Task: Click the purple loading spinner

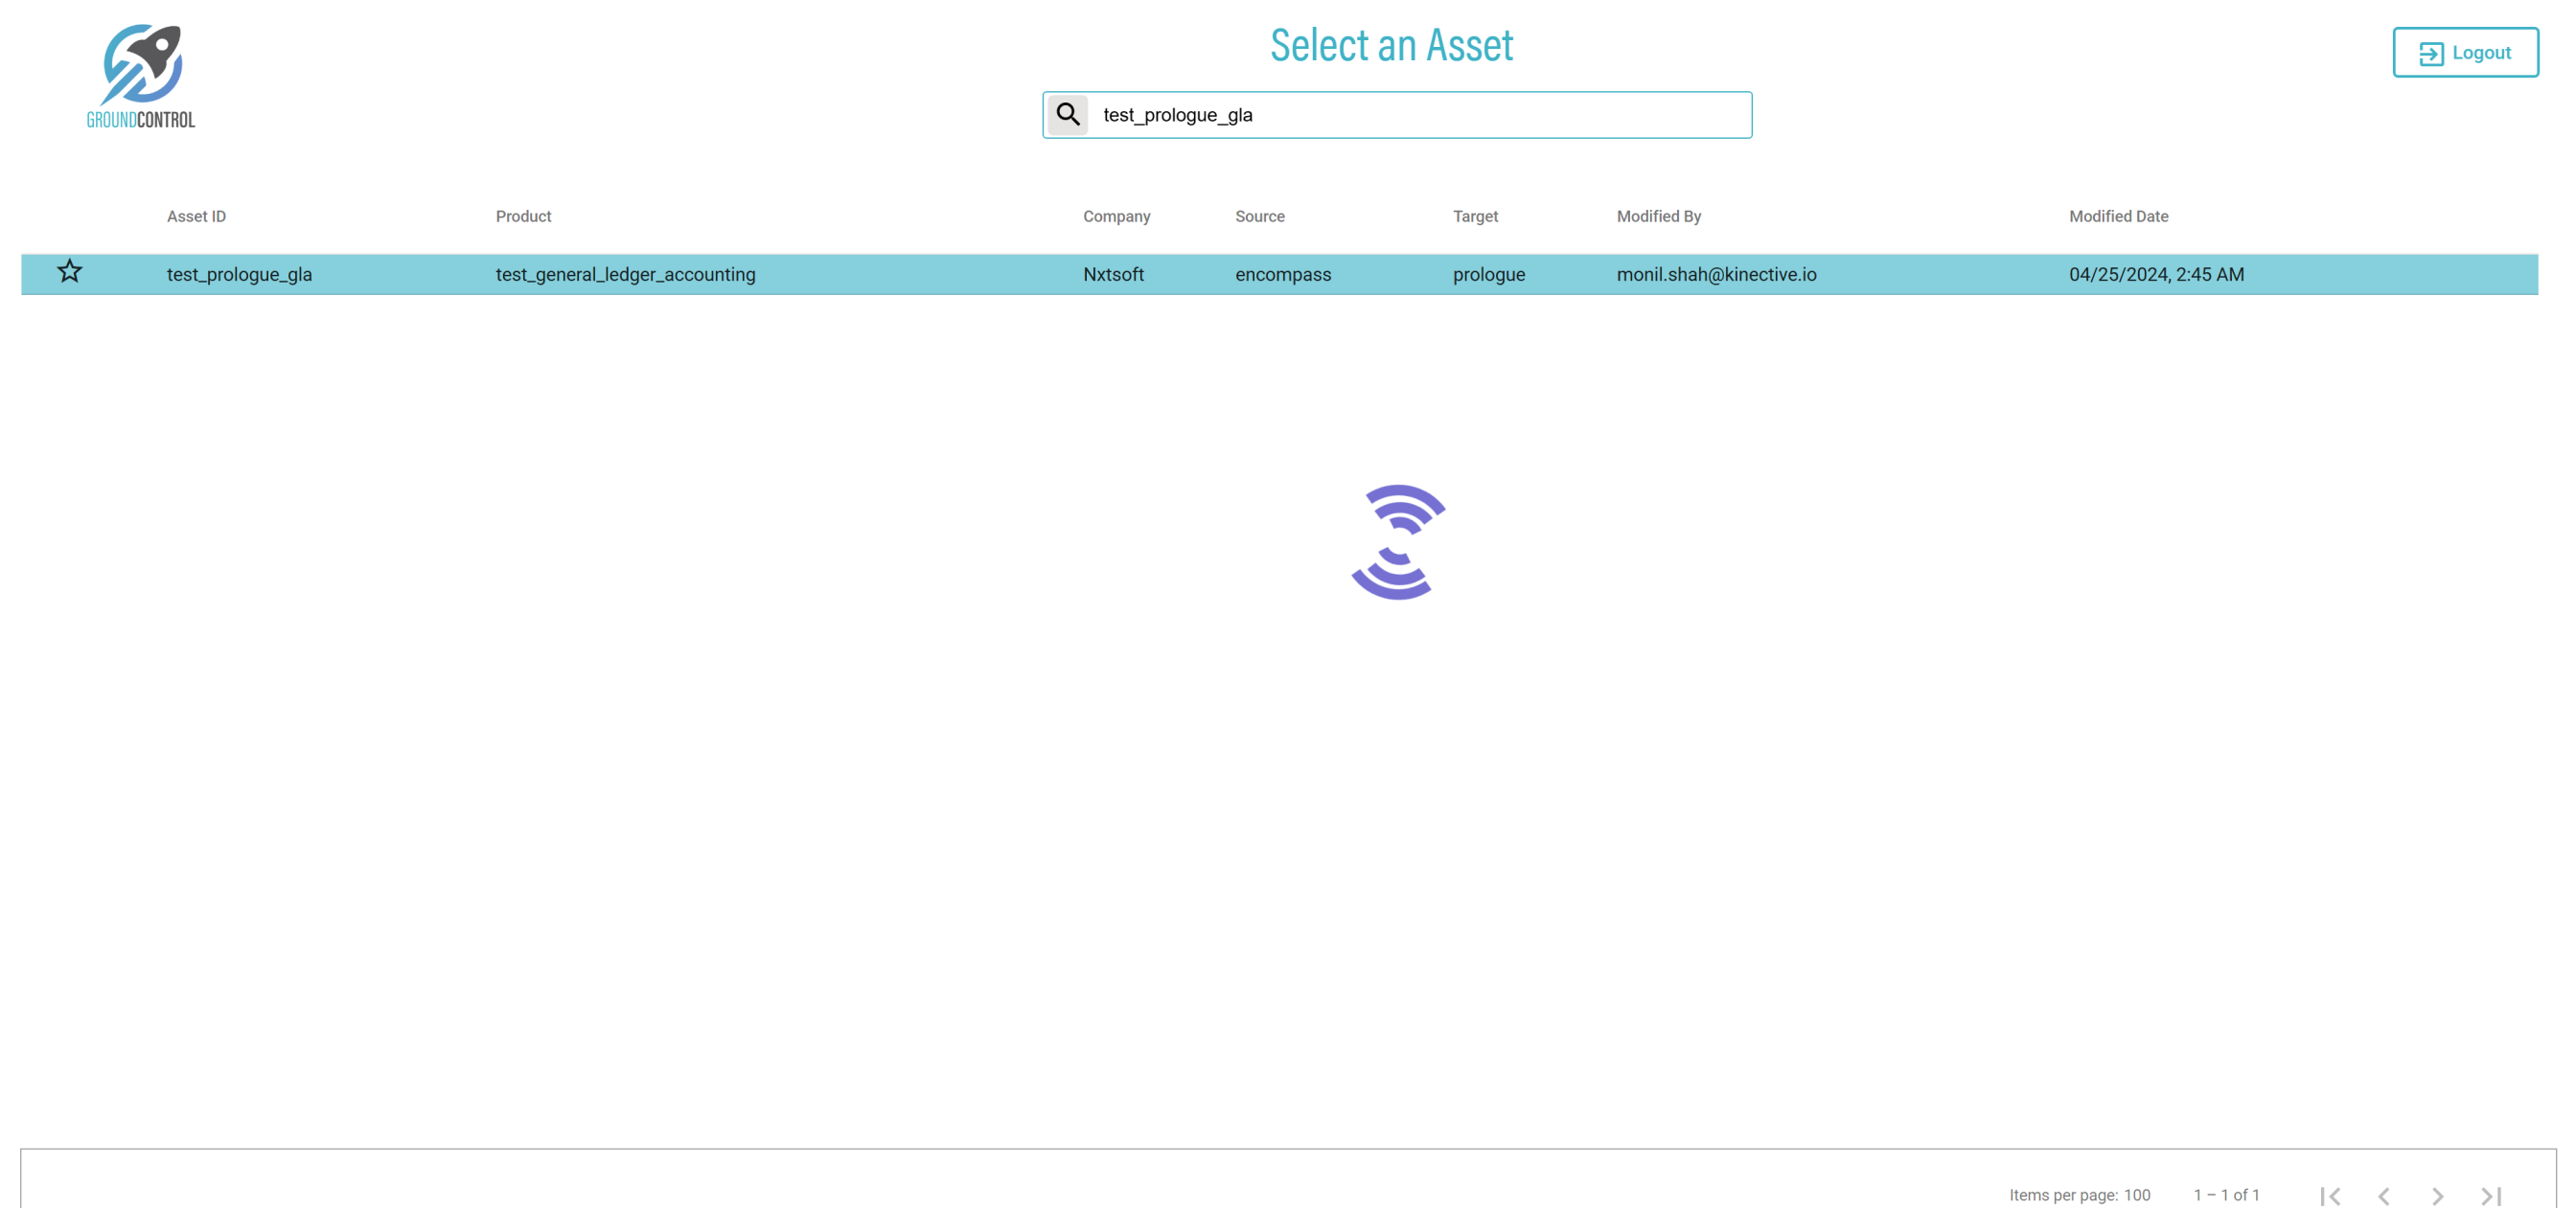Action: [x=1397, y=542]
